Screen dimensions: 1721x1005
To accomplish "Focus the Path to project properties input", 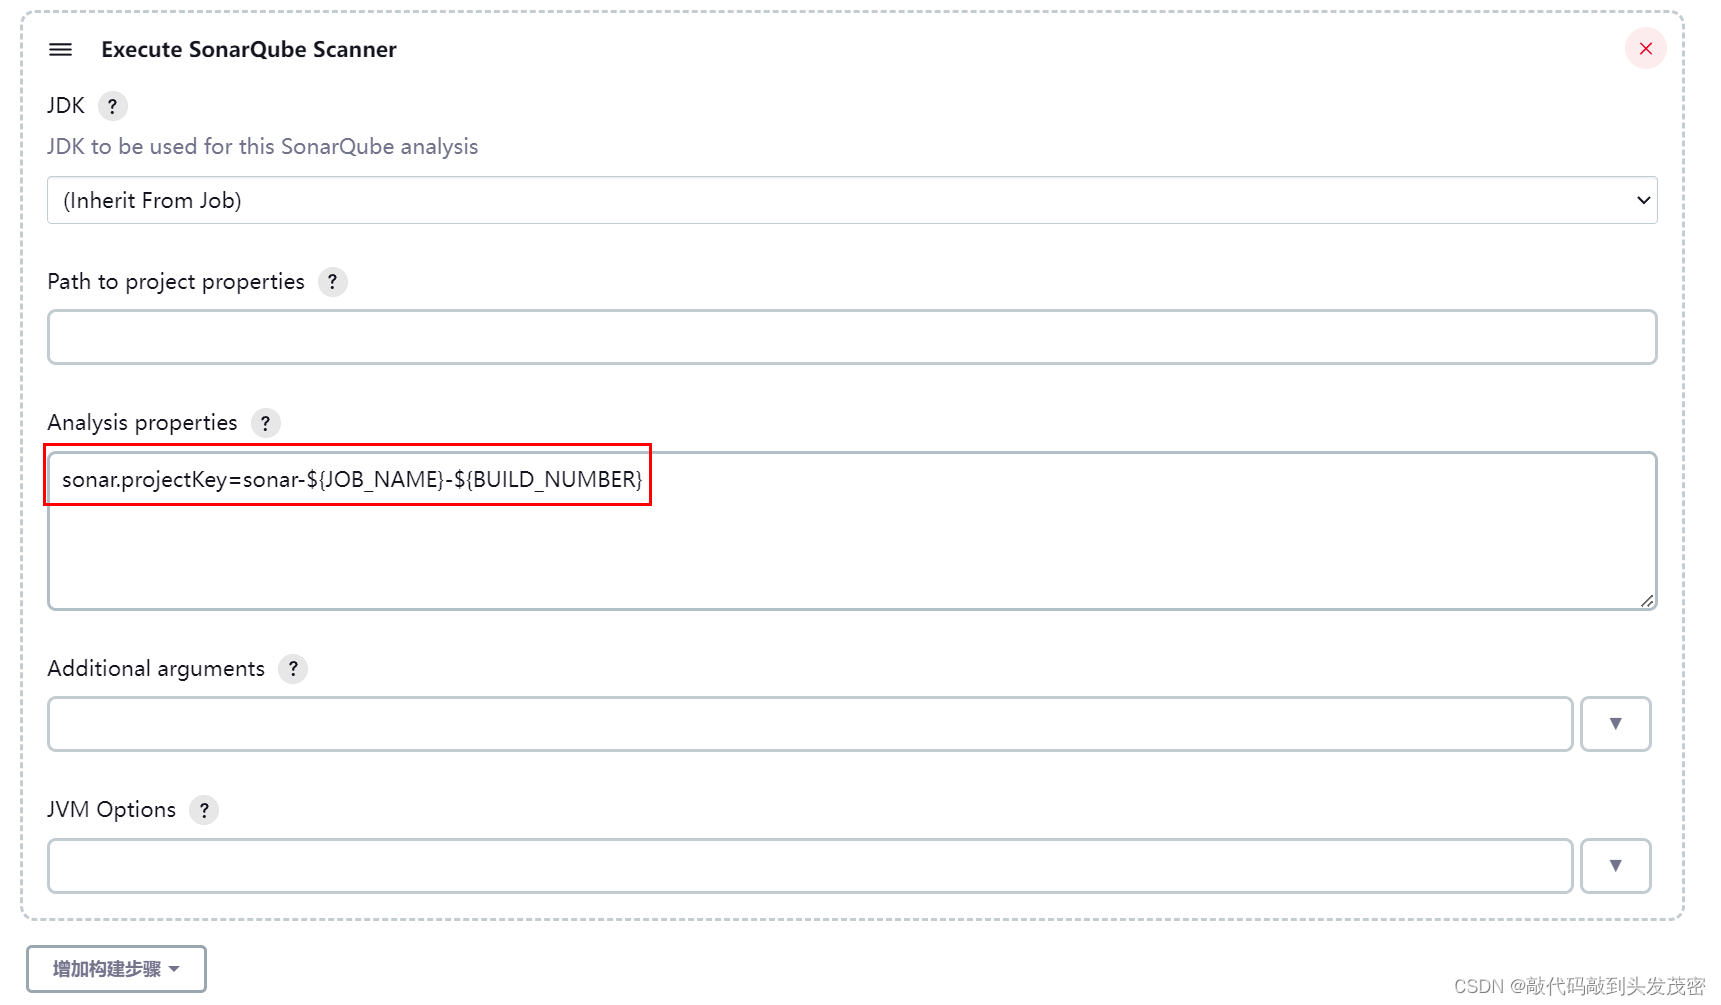I will (x=851, y=337).
